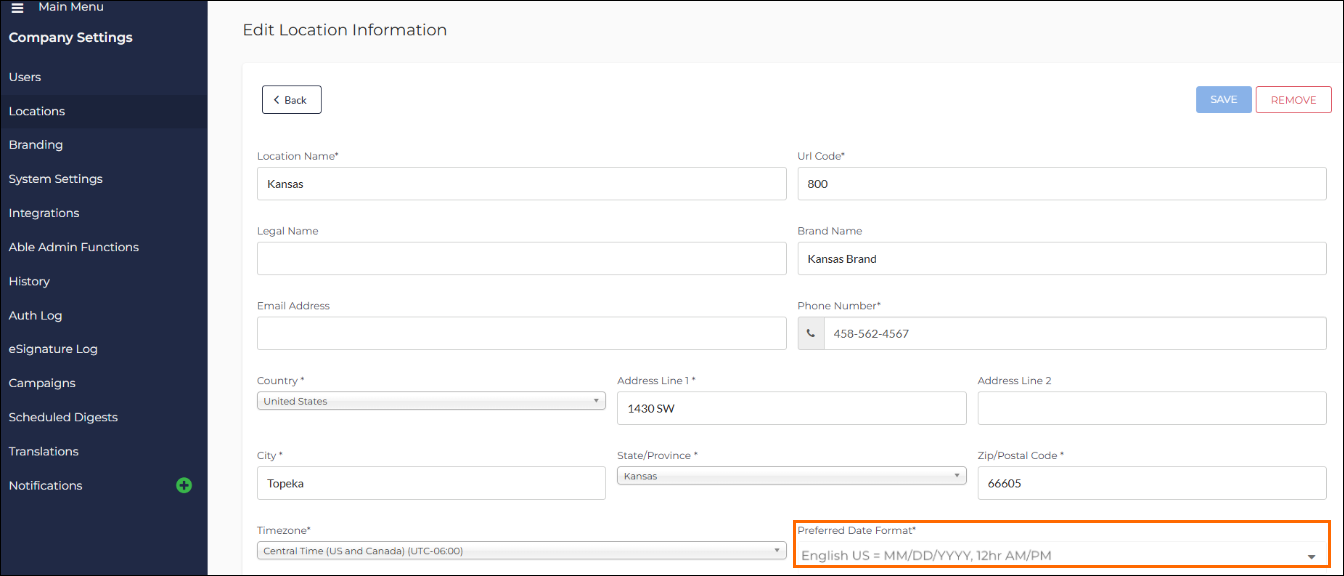Select eSignature Log in the sidebar
1344x576 pixels.
point(53,349)
